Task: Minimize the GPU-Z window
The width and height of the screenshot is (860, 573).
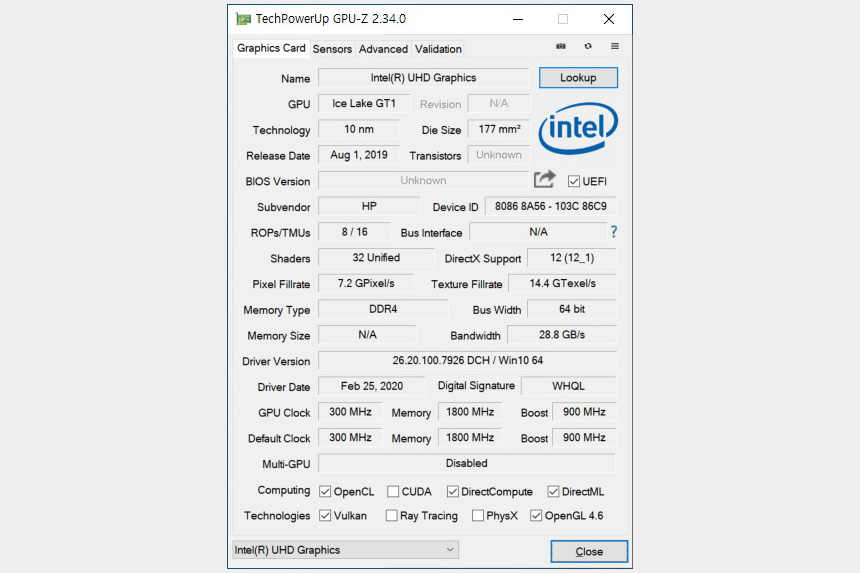Action: tap(518, 19)
